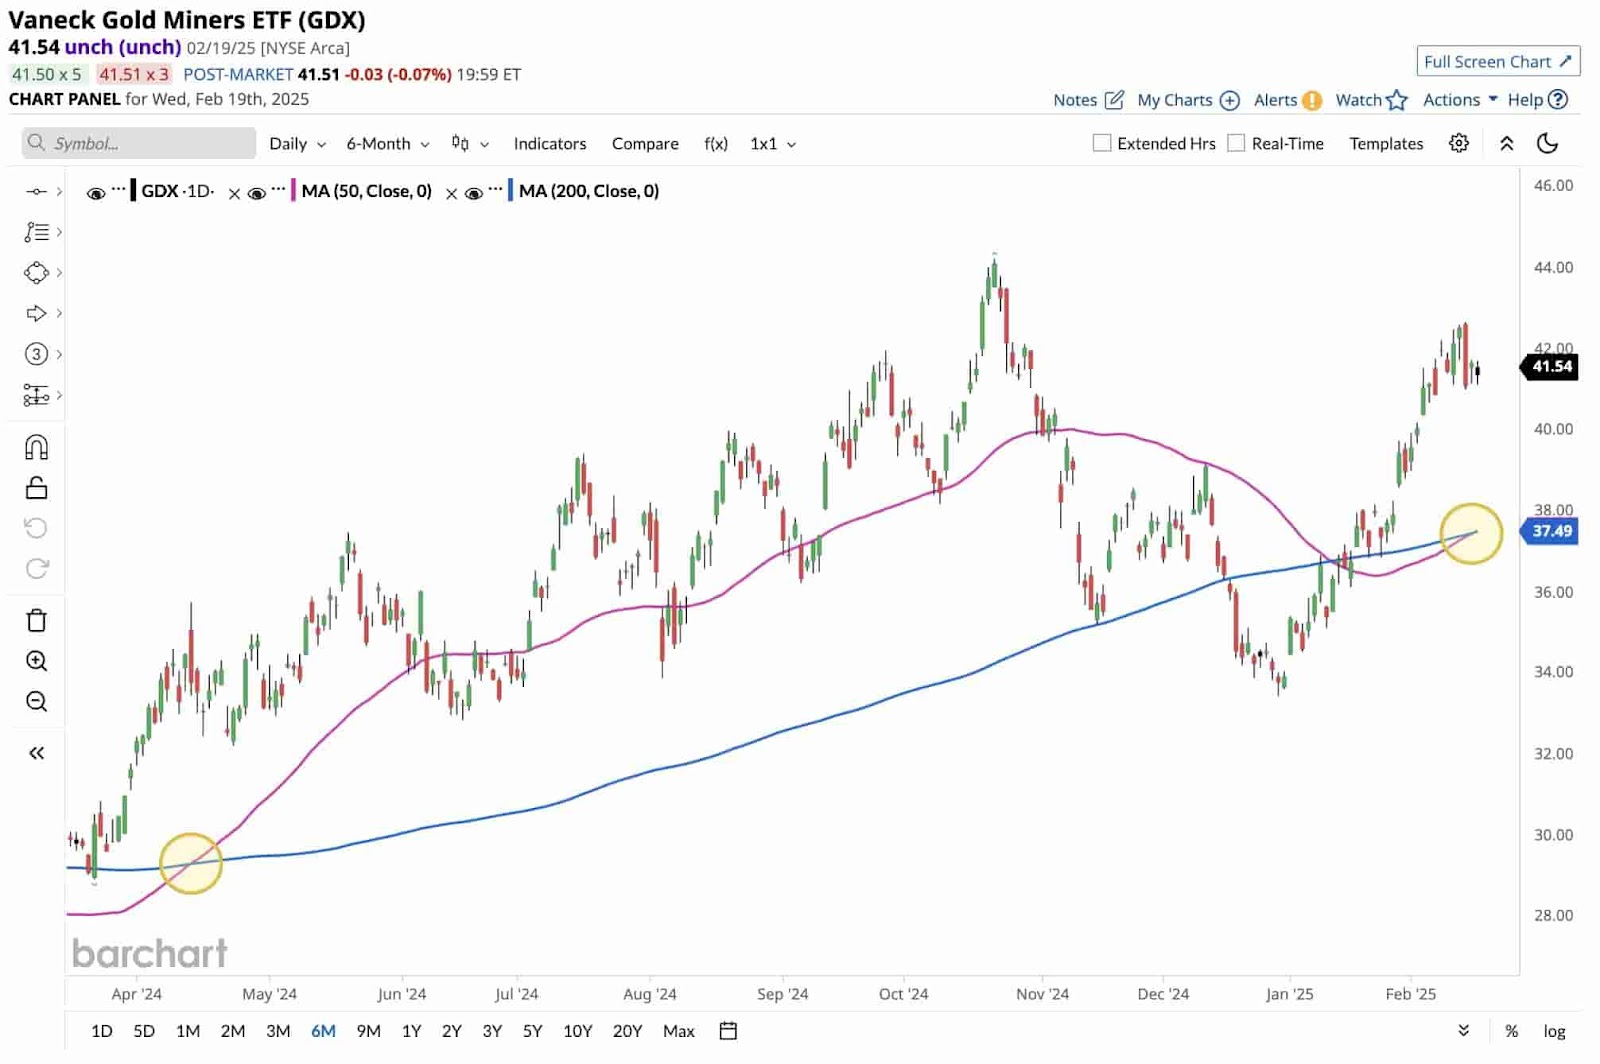
Task: Collapse the left drawing toolbar
Action: pos(36,753)
